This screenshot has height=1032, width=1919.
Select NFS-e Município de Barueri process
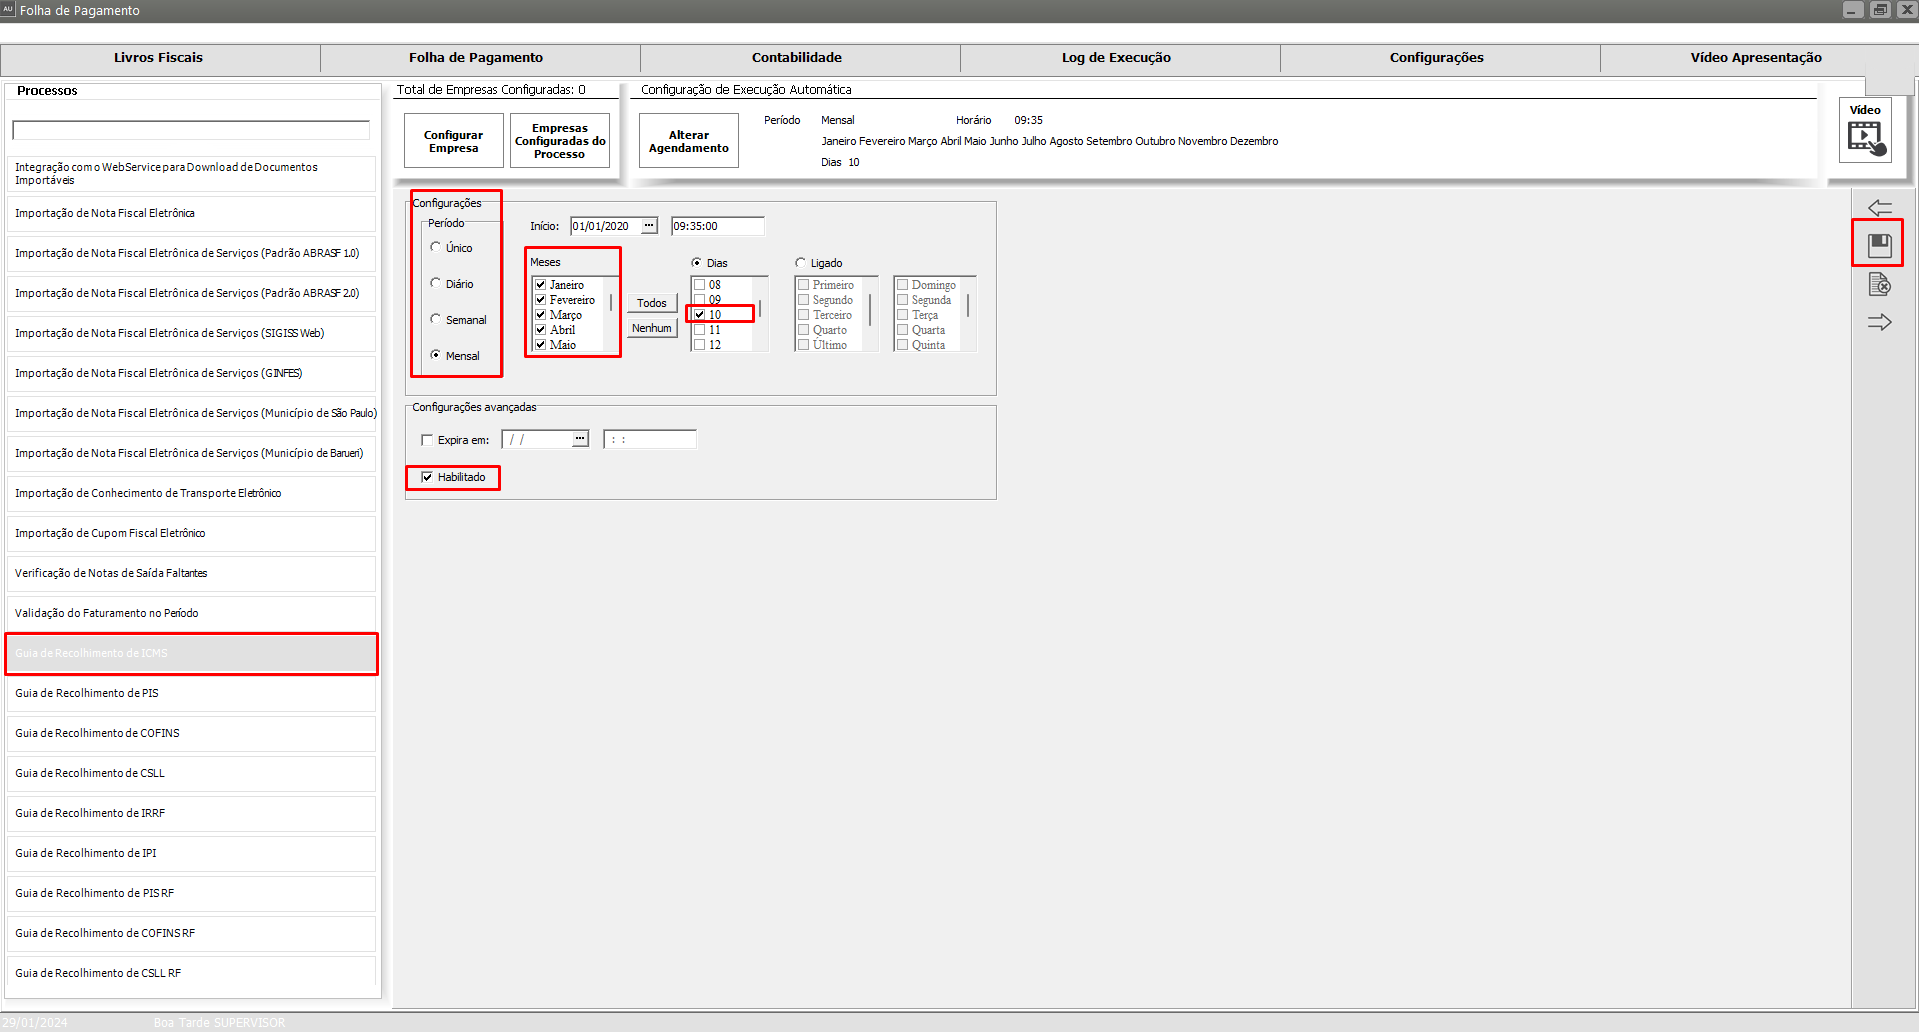(x=191, y=453)
